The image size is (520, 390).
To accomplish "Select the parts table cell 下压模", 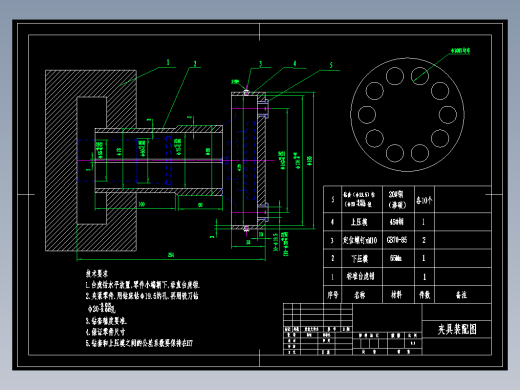I will (x=359, y=258).
